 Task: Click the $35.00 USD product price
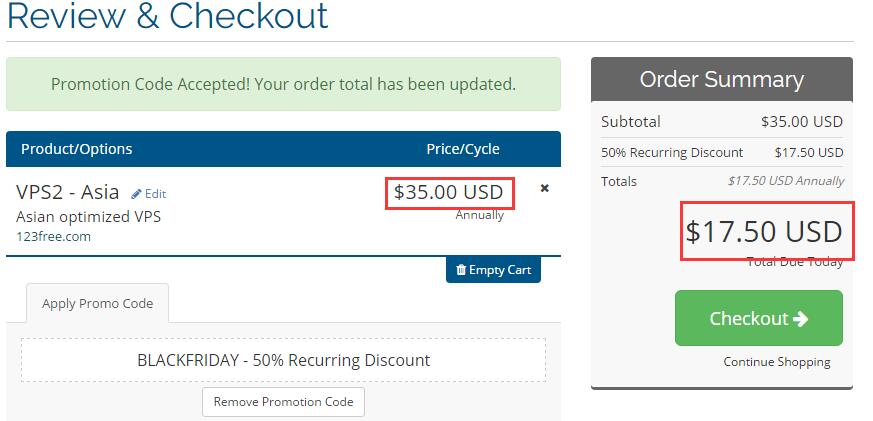pyautogui.click(x=449, y=193)
